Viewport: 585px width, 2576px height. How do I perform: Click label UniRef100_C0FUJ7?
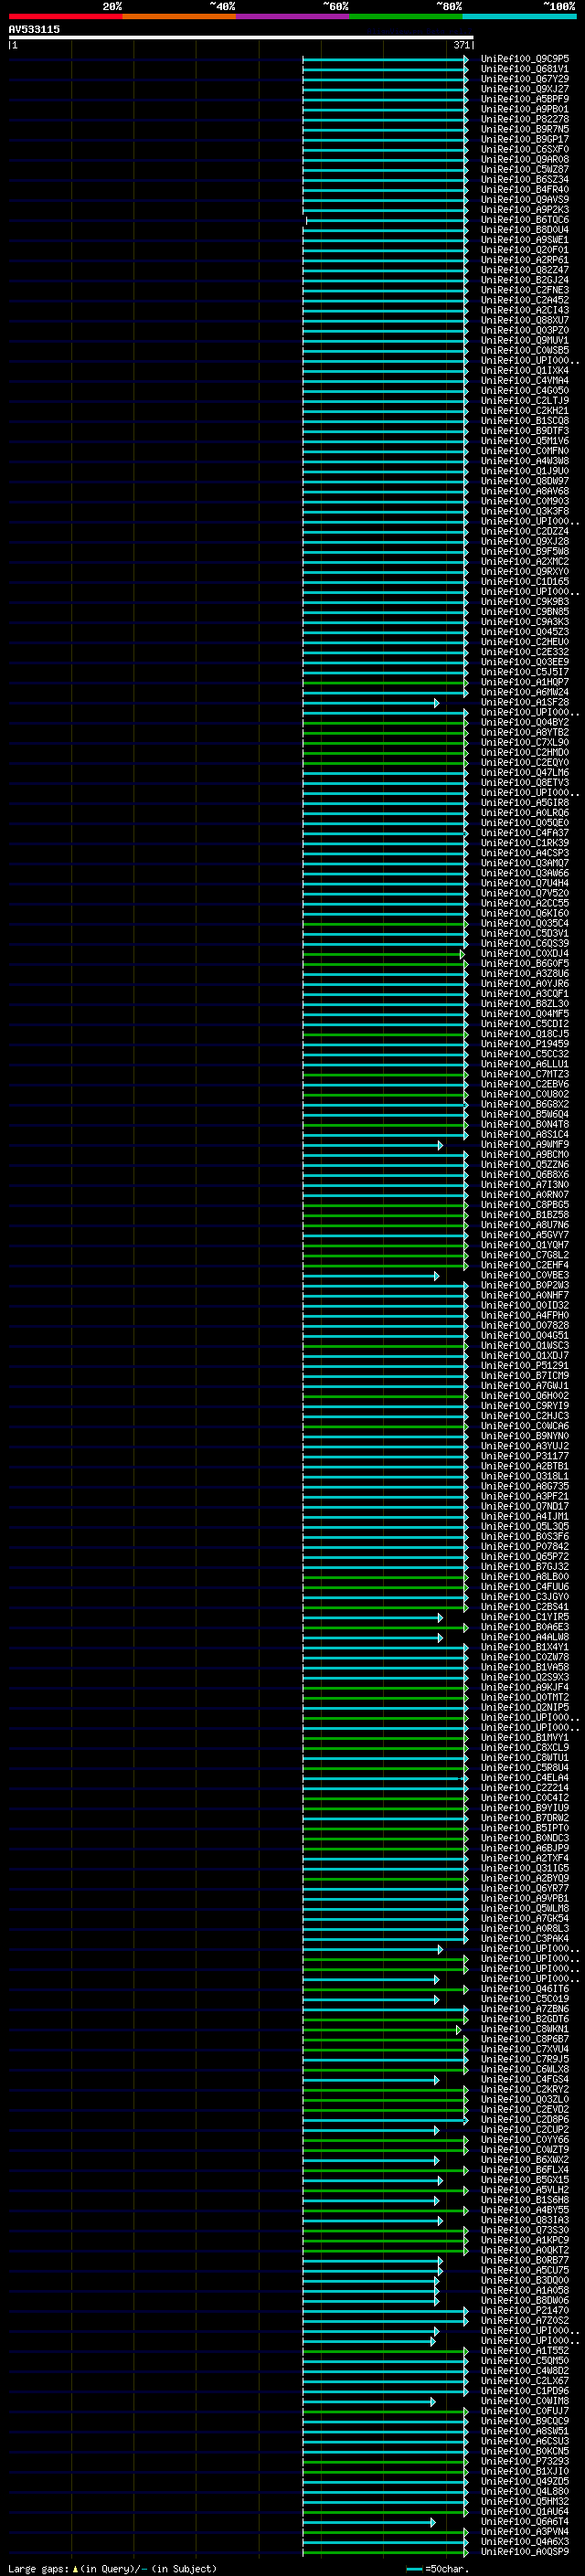tap(524, 2410)
